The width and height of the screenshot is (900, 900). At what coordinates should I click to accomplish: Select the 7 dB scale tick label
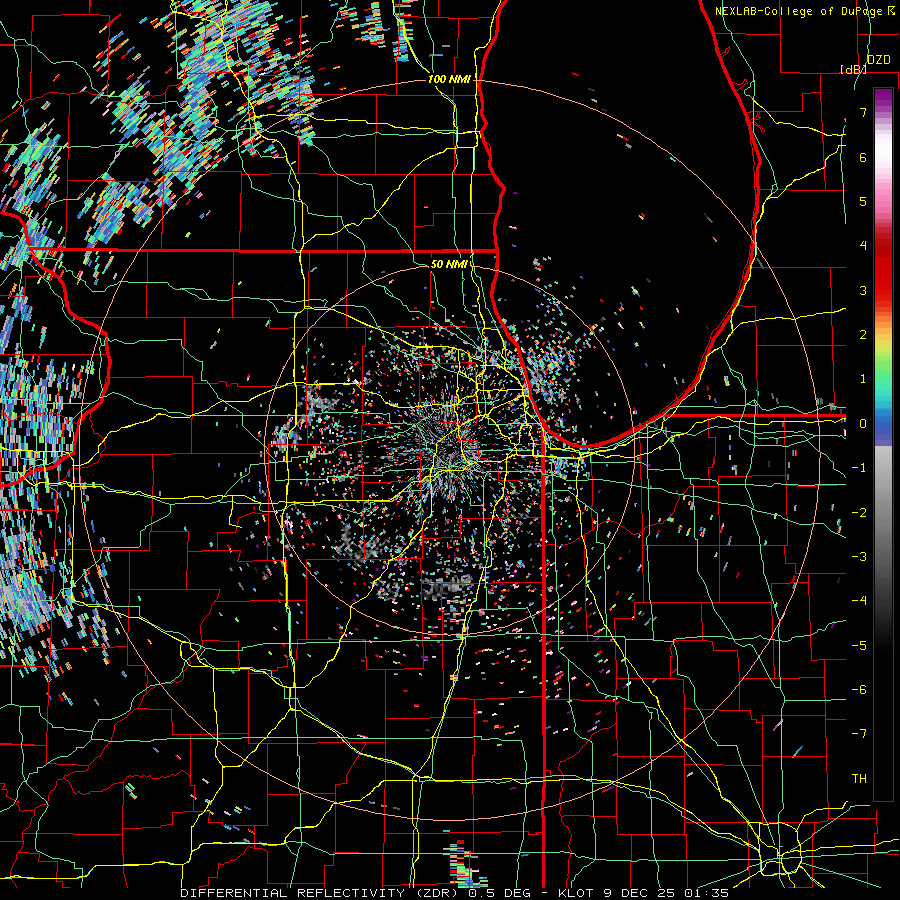[863, 112]
